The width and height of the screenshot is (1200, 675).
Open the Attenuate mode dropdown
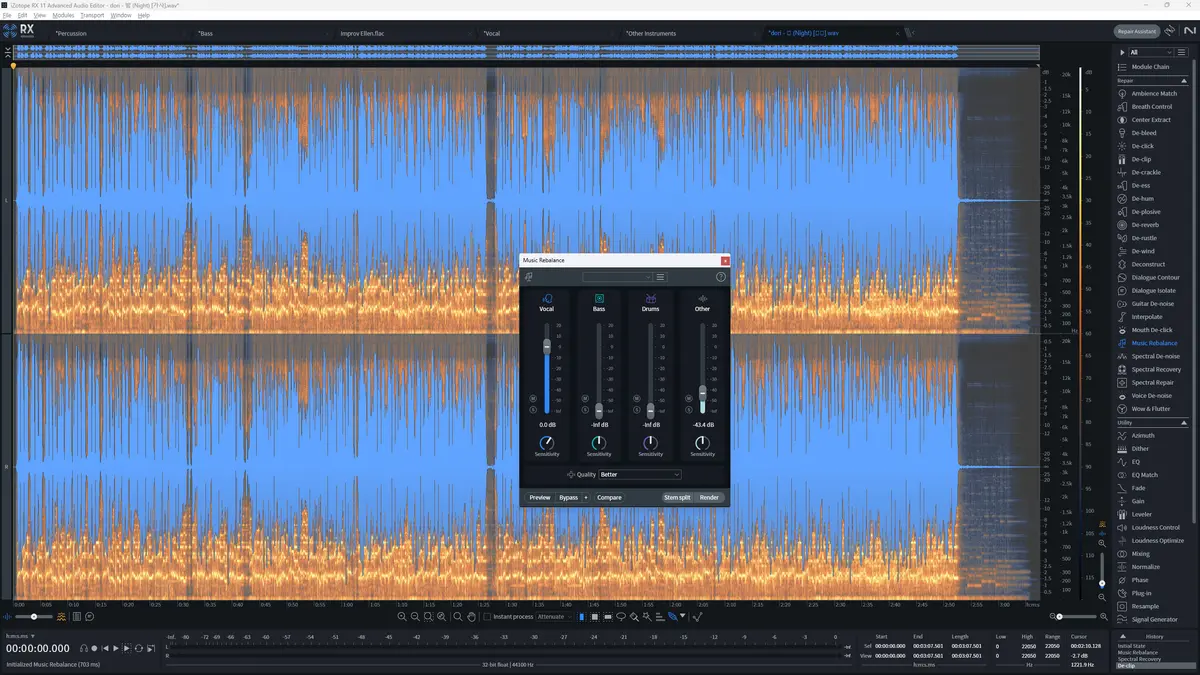pyautogui.click(x=555, y=617)
